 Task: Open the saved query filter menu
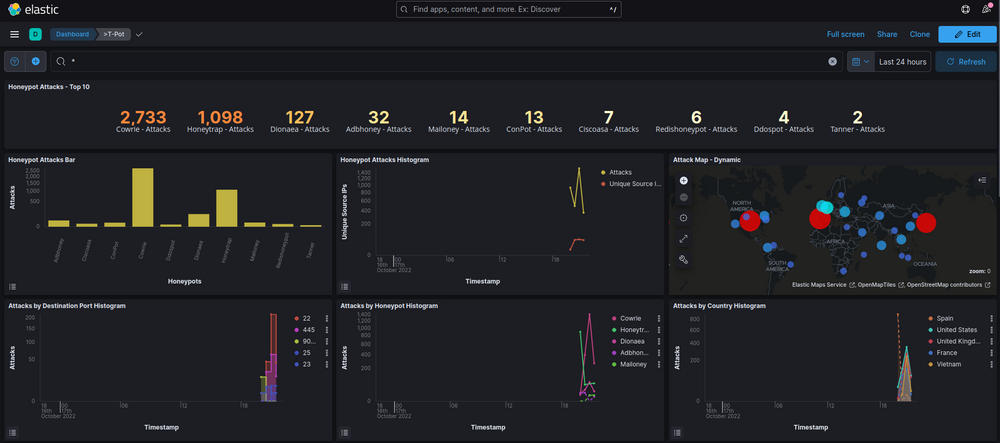coord(15,62)
